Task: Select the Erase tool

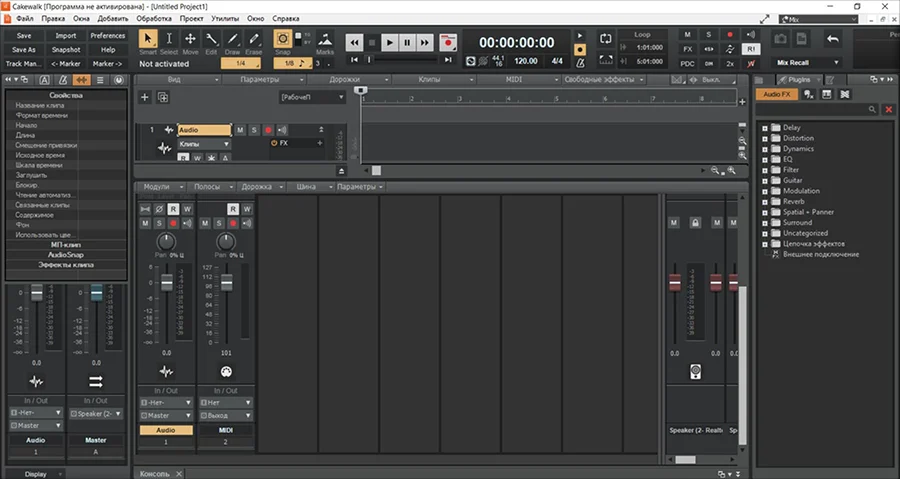Action: pyautogui.click(x=254, y=38)
